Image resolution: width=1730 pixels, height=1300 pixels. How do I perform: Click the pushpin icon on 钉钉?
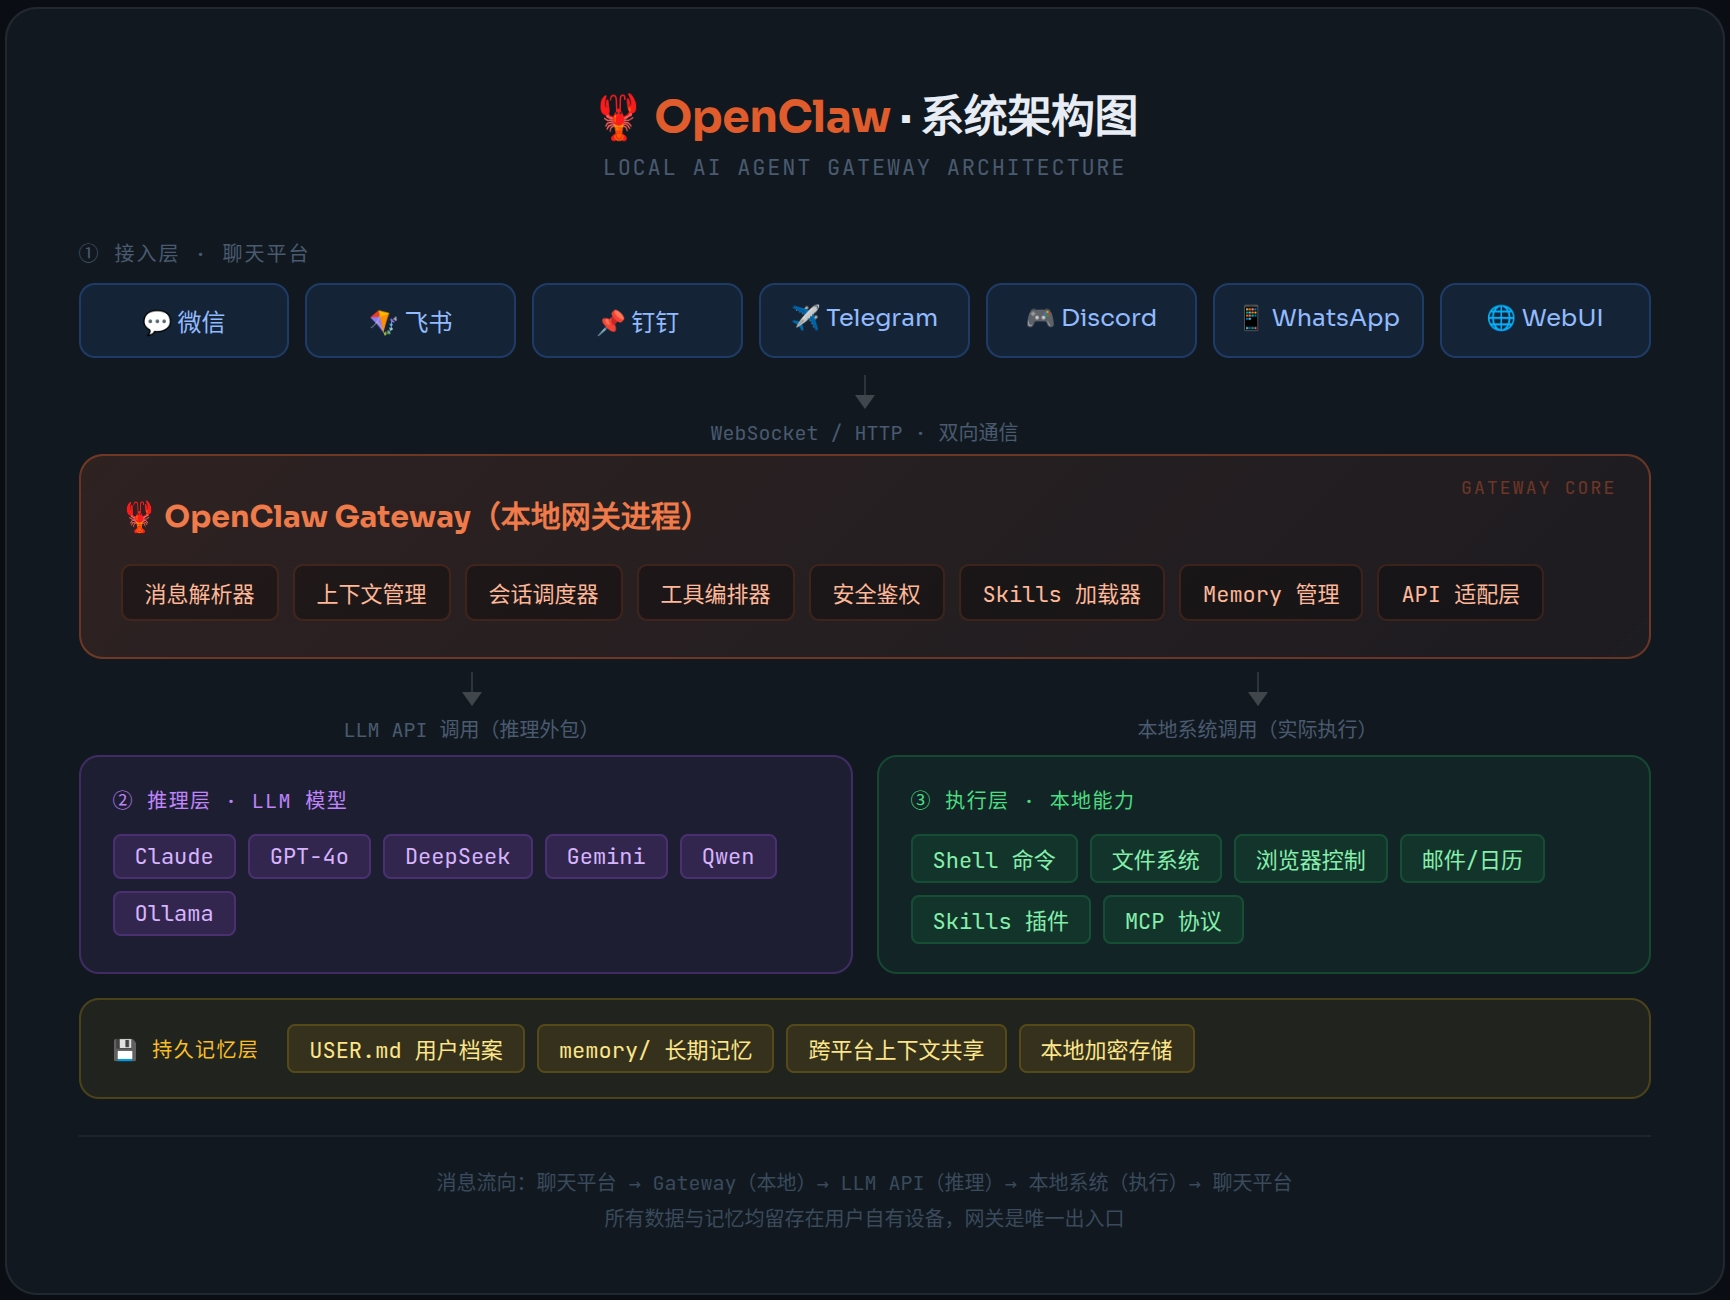tap(610, 322)
